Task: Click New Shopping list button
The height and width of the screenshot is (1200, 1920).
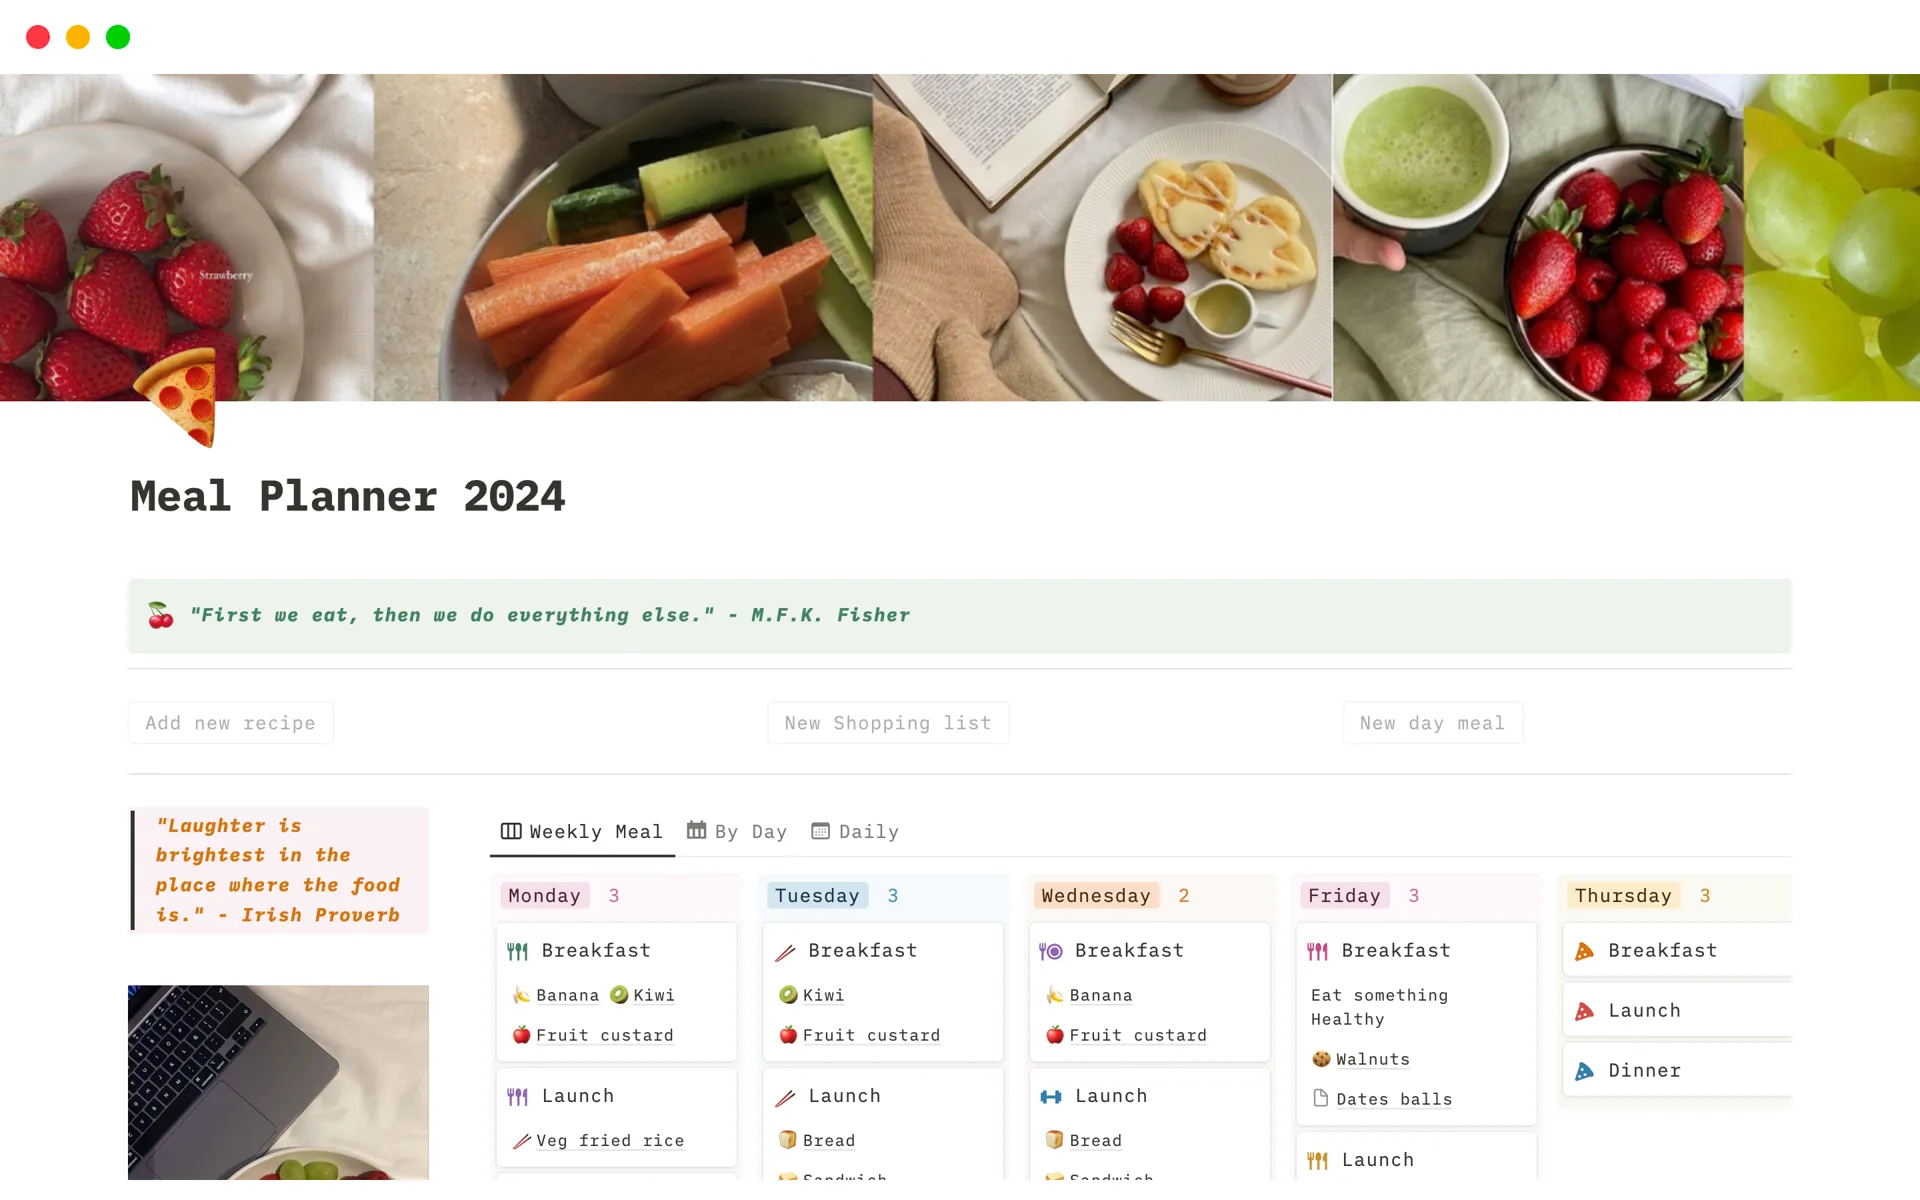Action: [886, 722]
